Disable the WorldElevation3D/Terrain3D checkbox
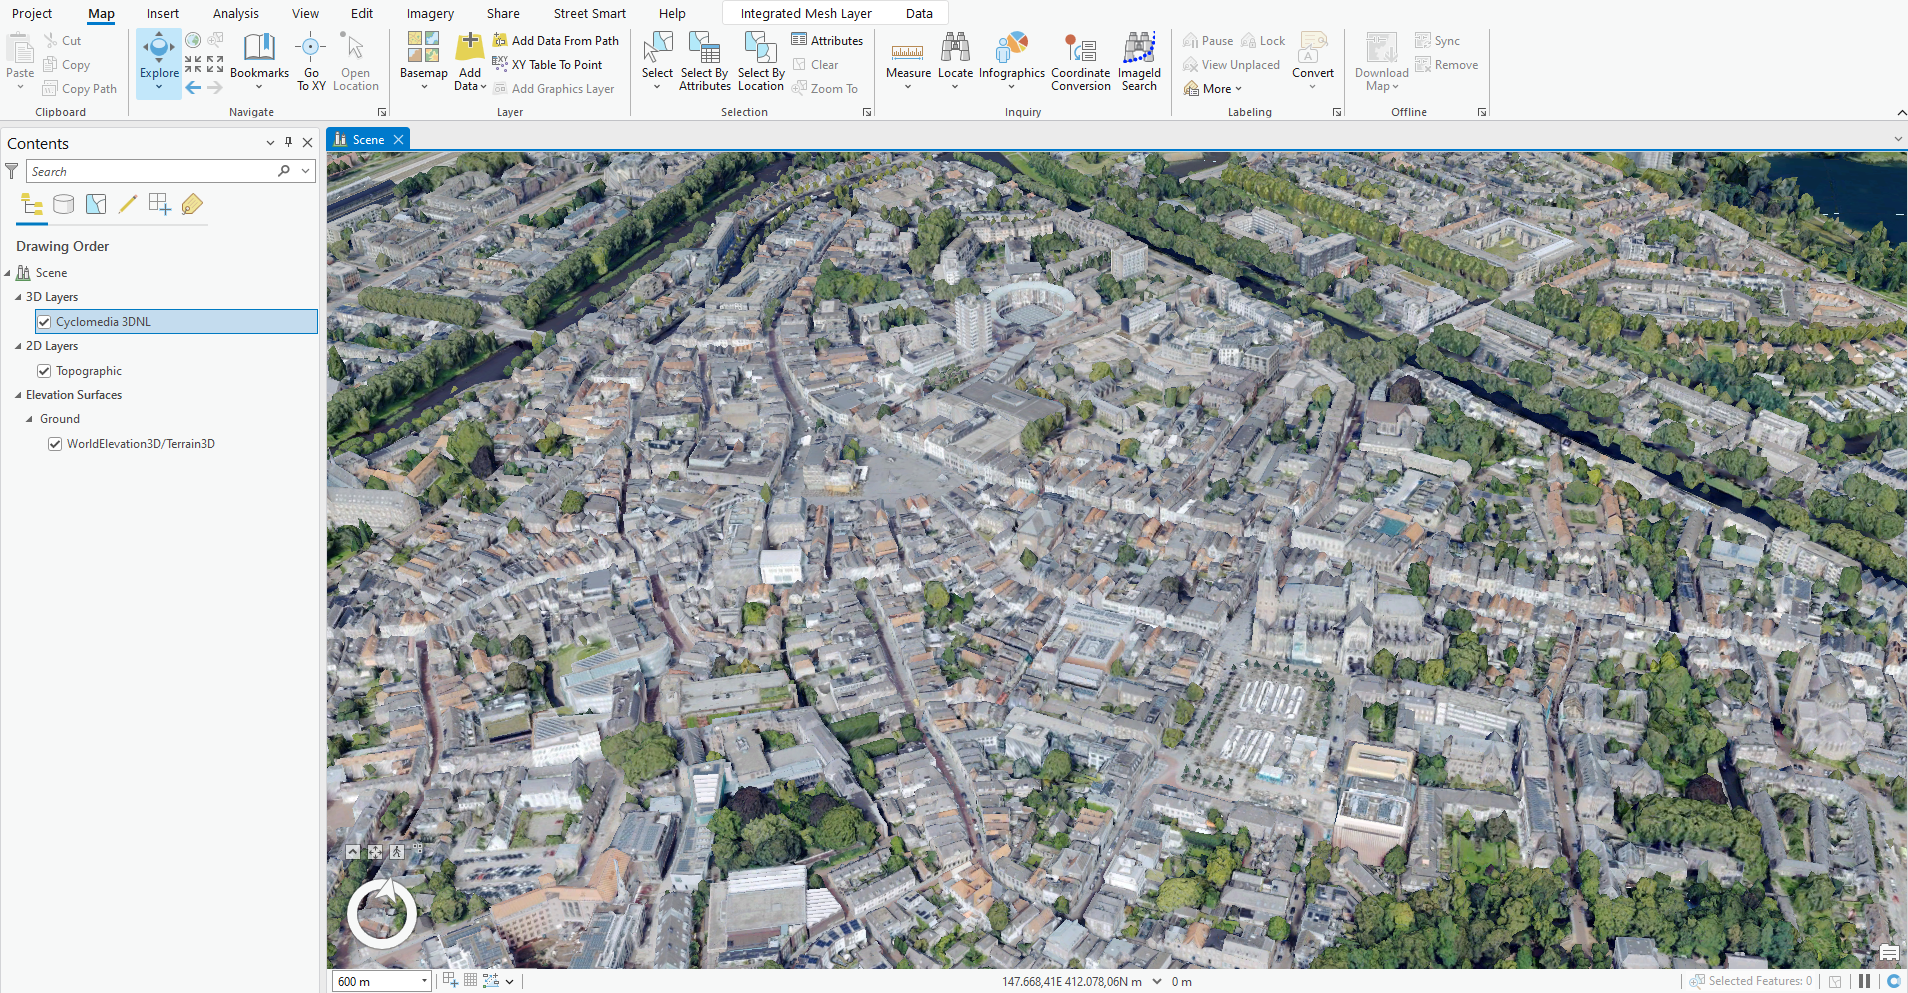 pos(55,444)
